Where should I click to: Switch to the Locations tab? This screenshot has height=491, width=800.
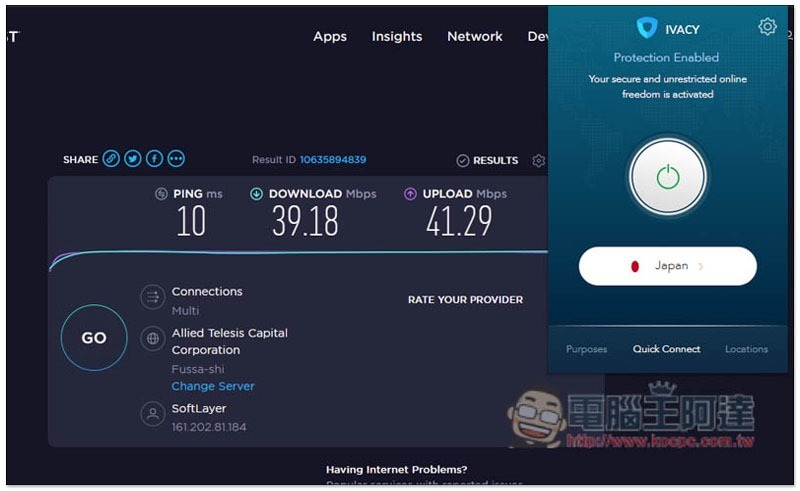746,349
